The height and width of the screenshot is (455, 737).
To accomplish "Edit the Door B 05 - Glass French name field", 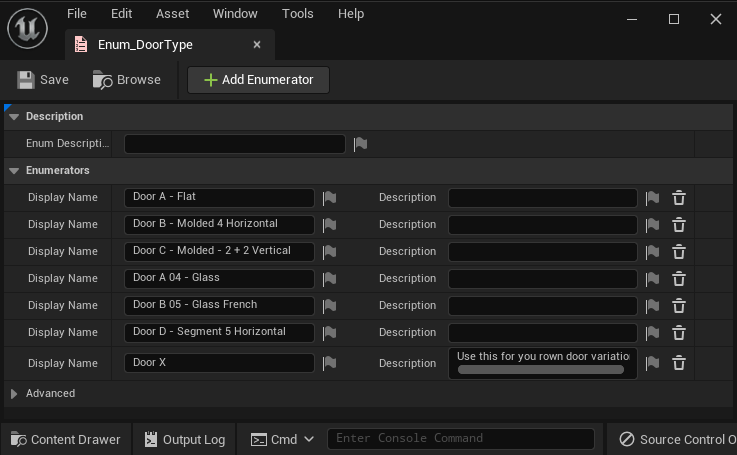I will (x=219, y=306).
